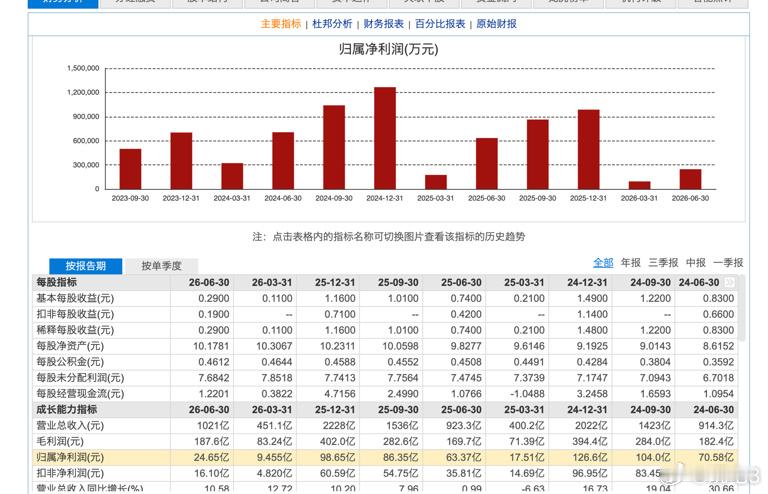
Task: Click the 每股净资产(元) indicator name
Action: click(x=70, y=346)
